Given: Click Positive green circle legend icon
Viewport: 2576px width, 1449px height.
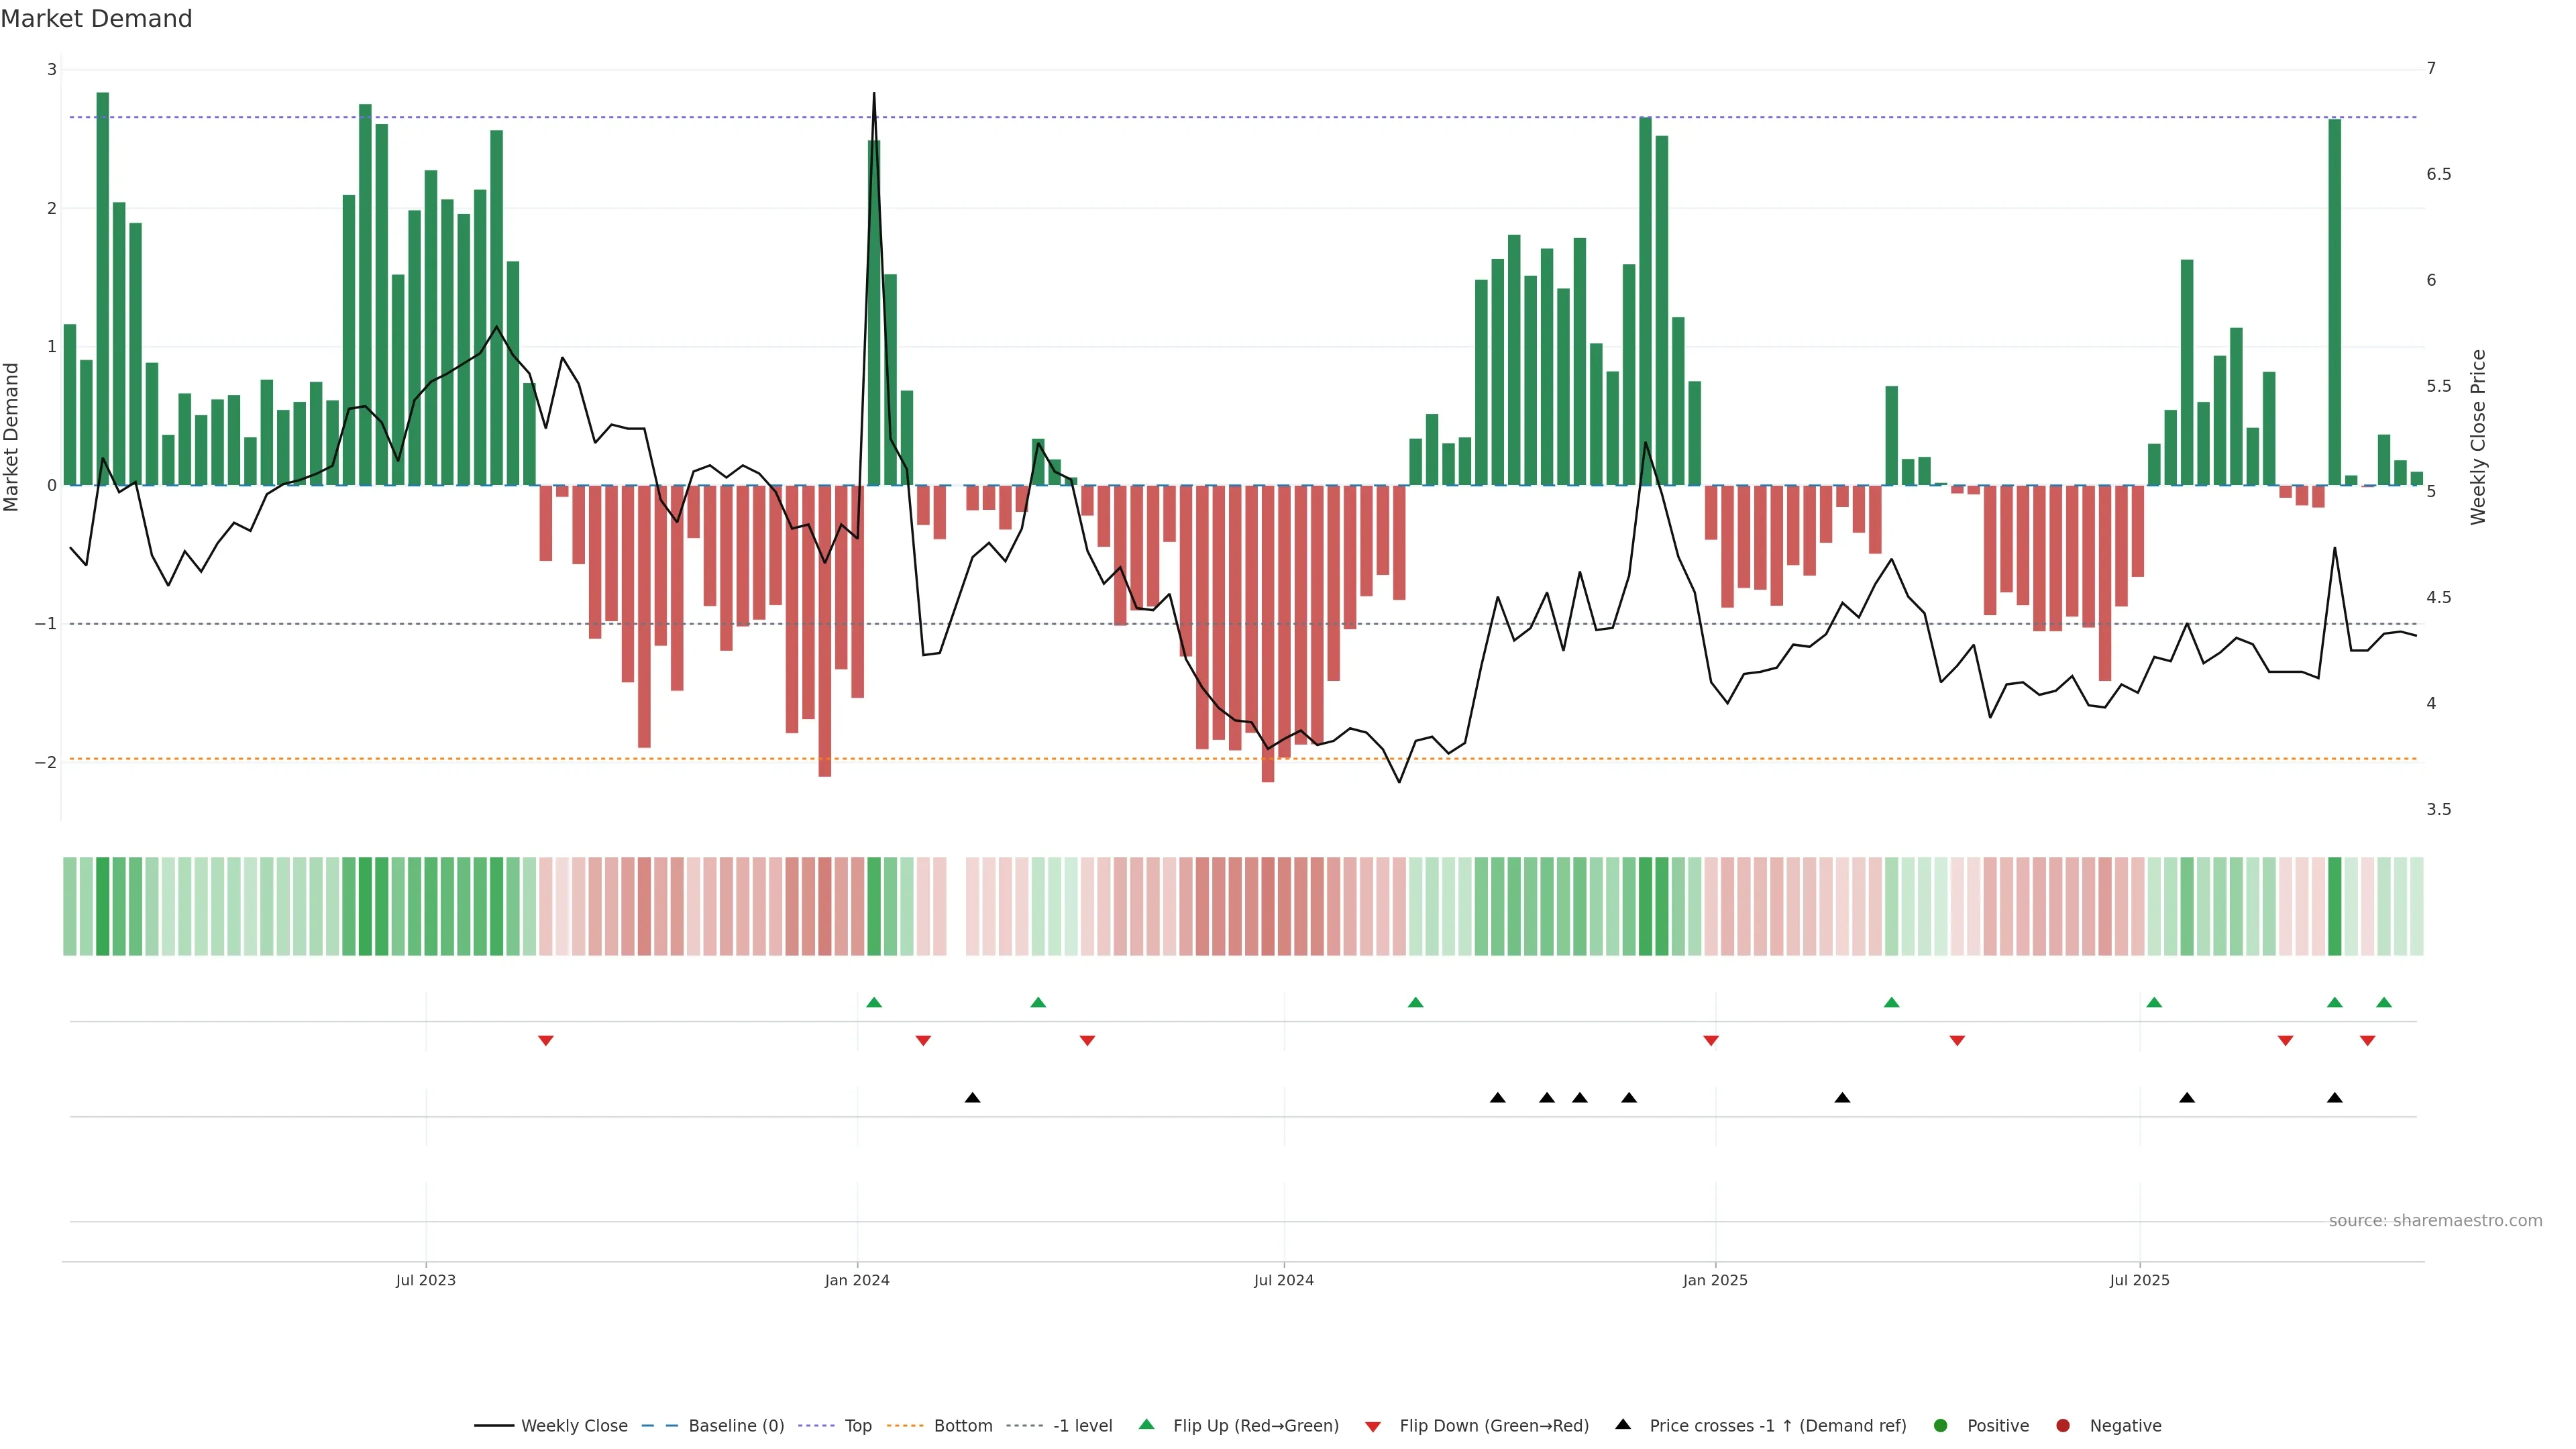Looking at the screenshot, I should (1941, 1425).
